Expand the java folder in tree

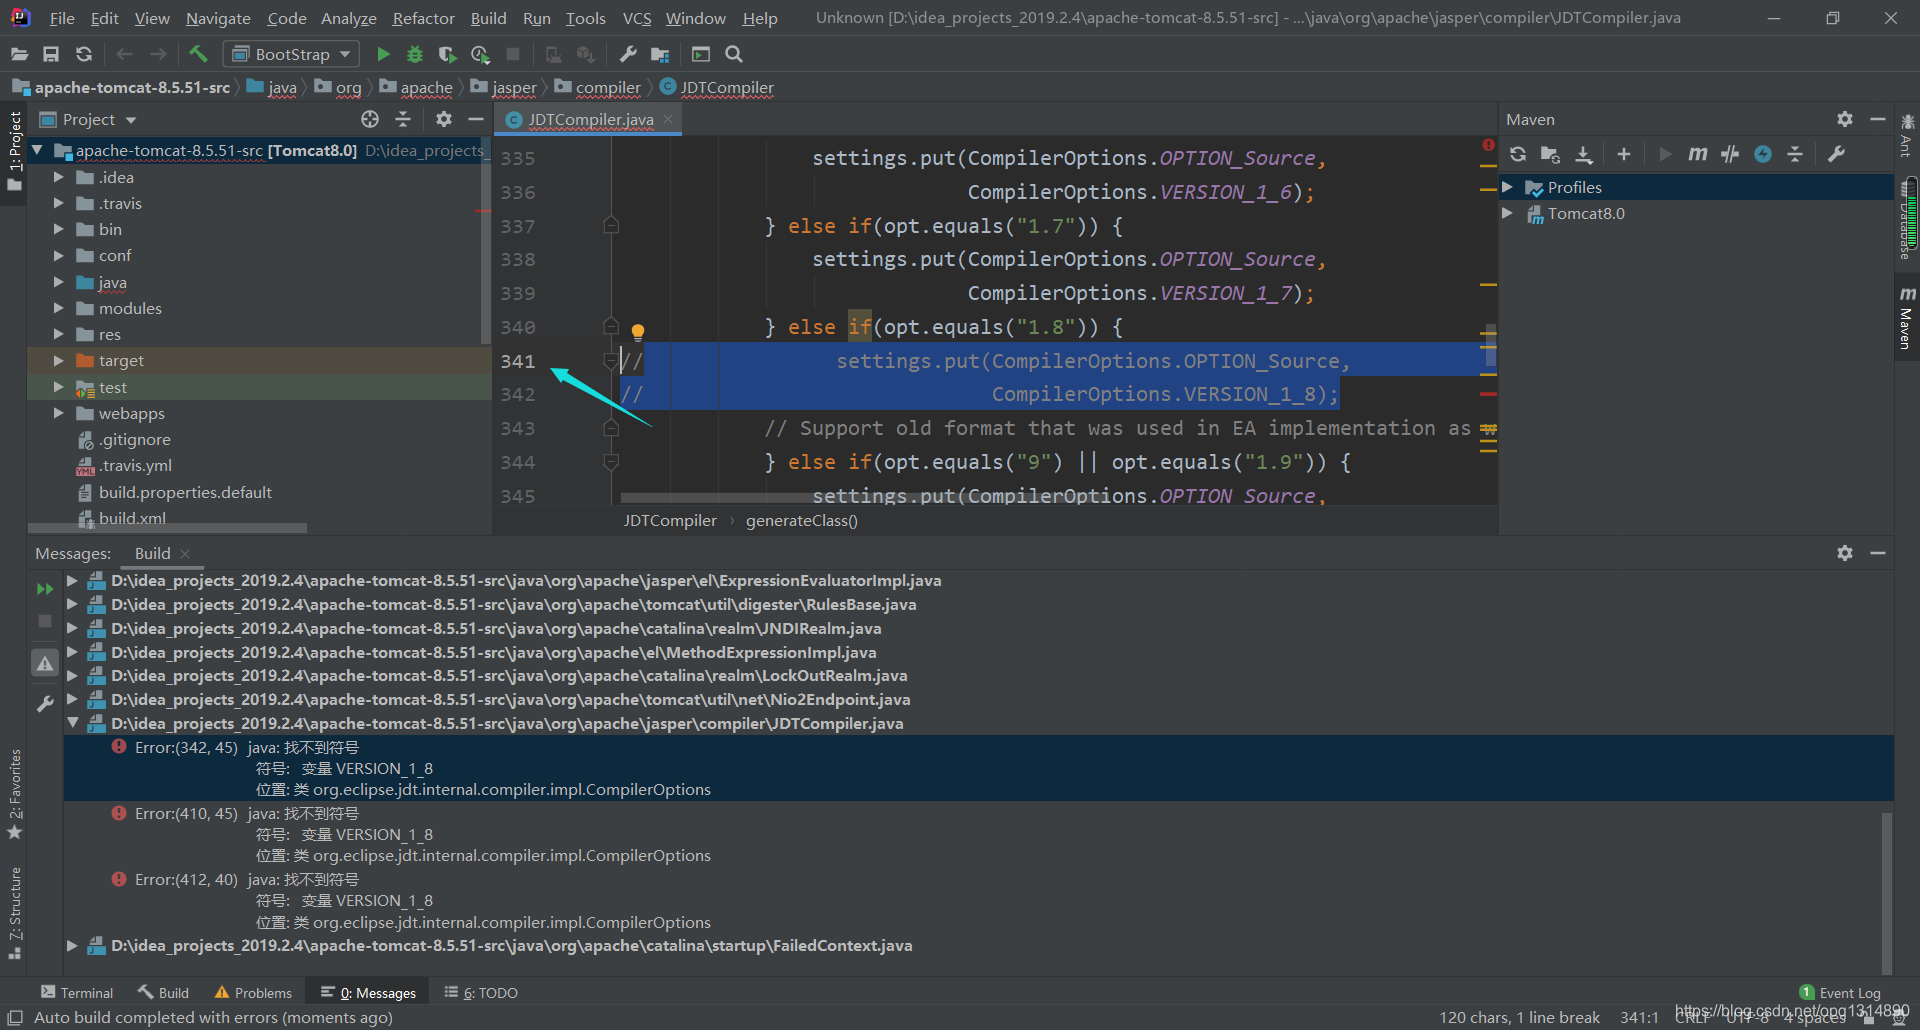point(59,282)
